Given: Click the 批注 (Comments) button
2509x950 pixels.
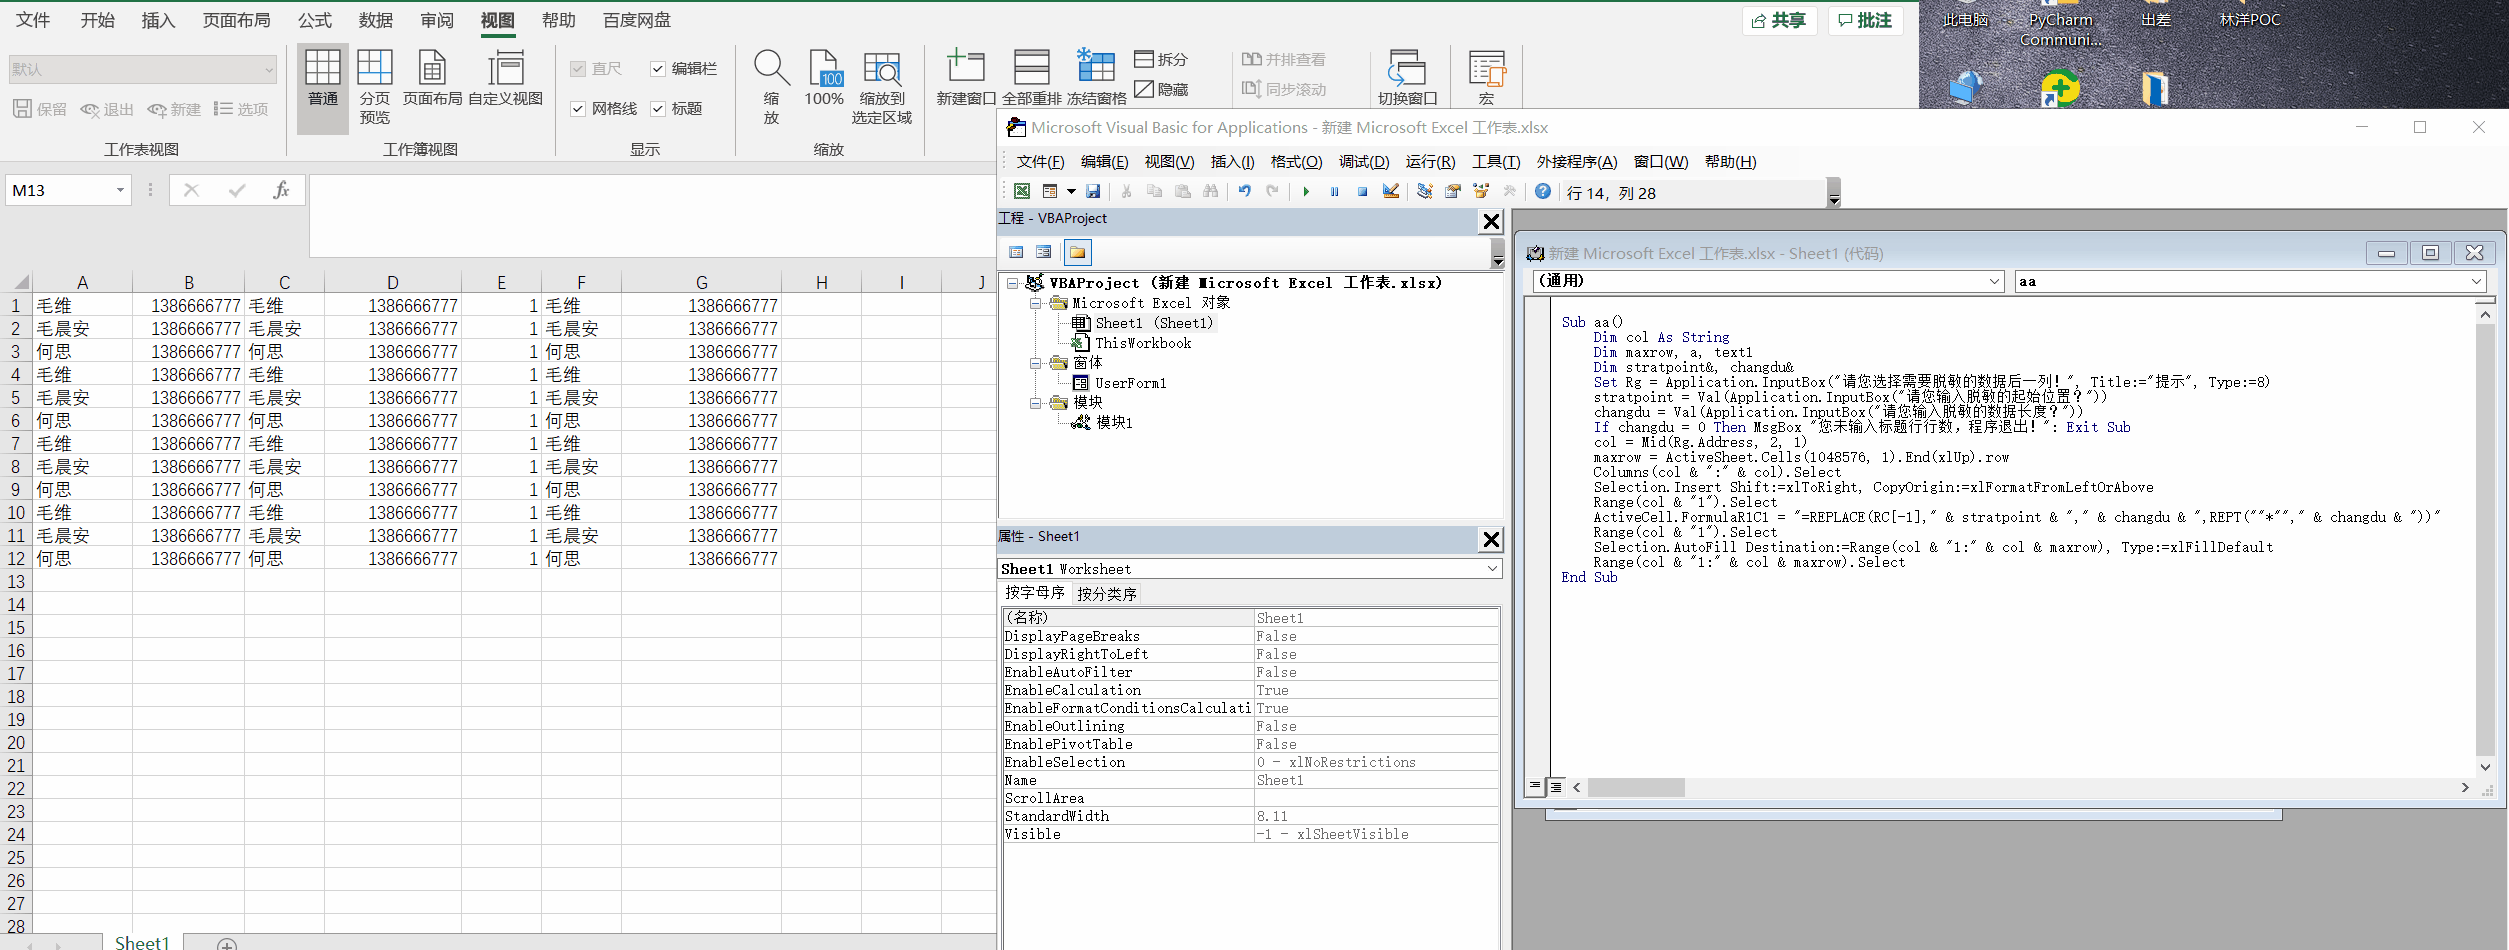Looking at the screenshot, I should point(1866,21).
